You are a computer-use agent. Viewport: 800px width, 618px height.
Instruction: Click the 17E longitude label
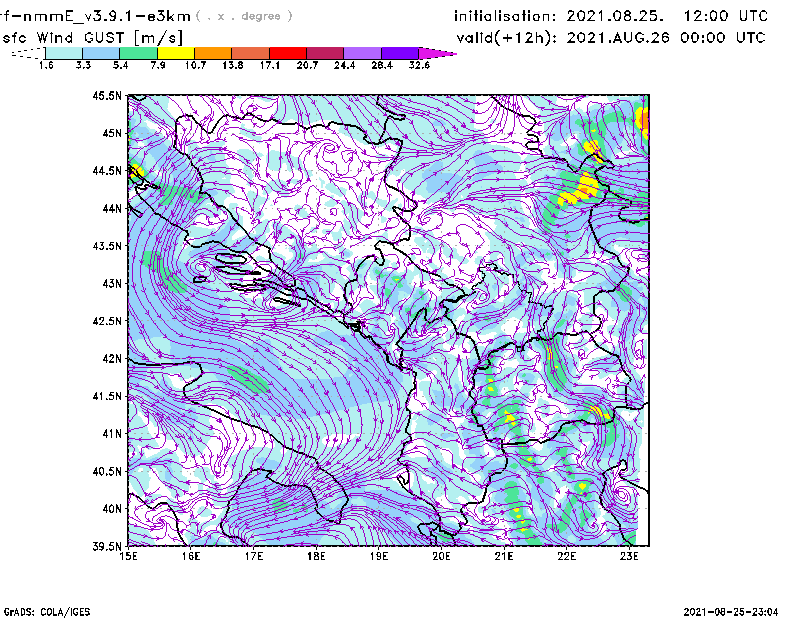(254, 556)
